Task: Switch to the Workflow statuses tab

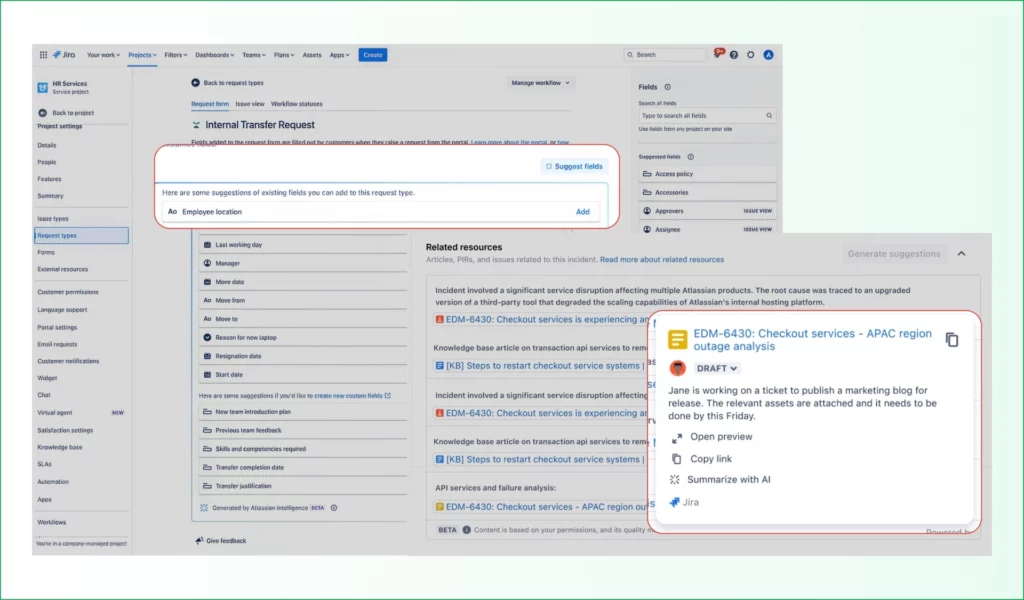Action: tap(296, 104)
